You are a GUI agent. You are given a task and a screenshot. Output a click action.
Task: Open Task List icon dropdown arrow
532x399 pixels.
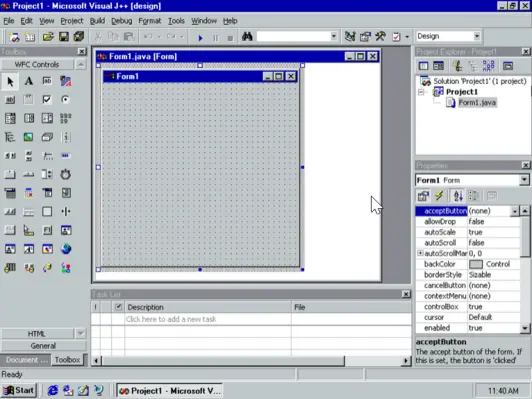407,36
